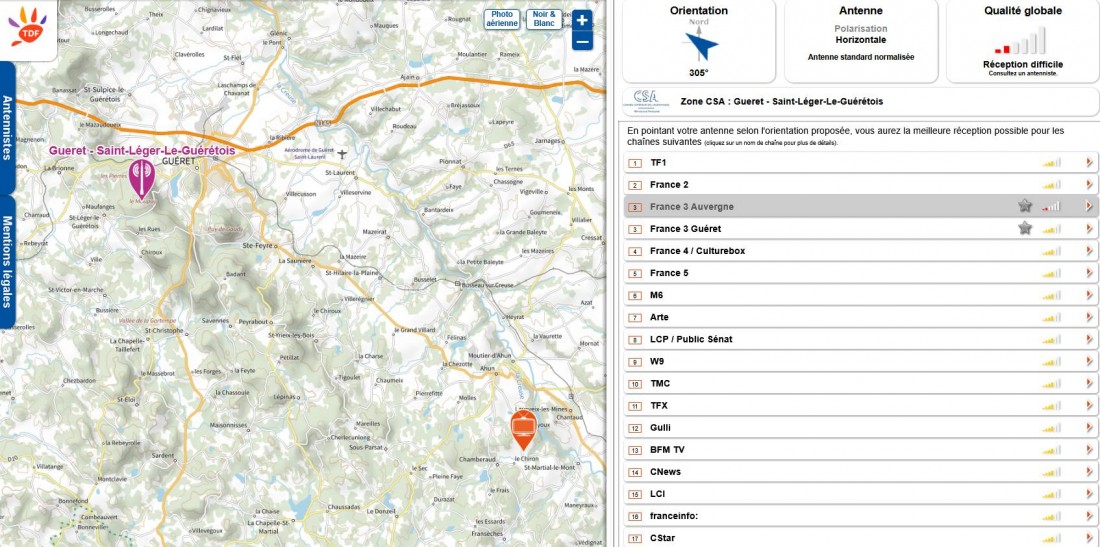Click the Gueret - Saint-Léger-Le-Guérétois map label
Viewport: 1100px width, 547px height.
(x=142, y=151)
